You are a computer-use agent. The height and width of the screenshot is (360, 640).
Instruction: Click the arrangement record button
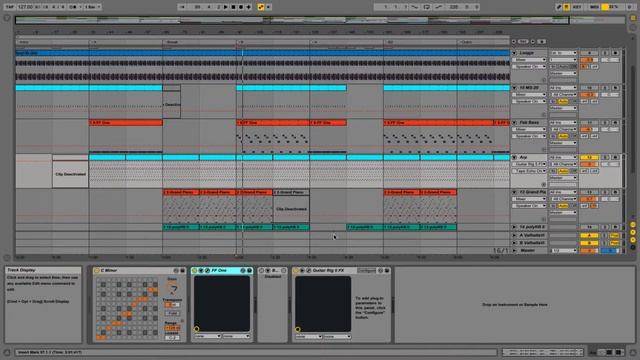pyautogui.click(x=241, y=7)
